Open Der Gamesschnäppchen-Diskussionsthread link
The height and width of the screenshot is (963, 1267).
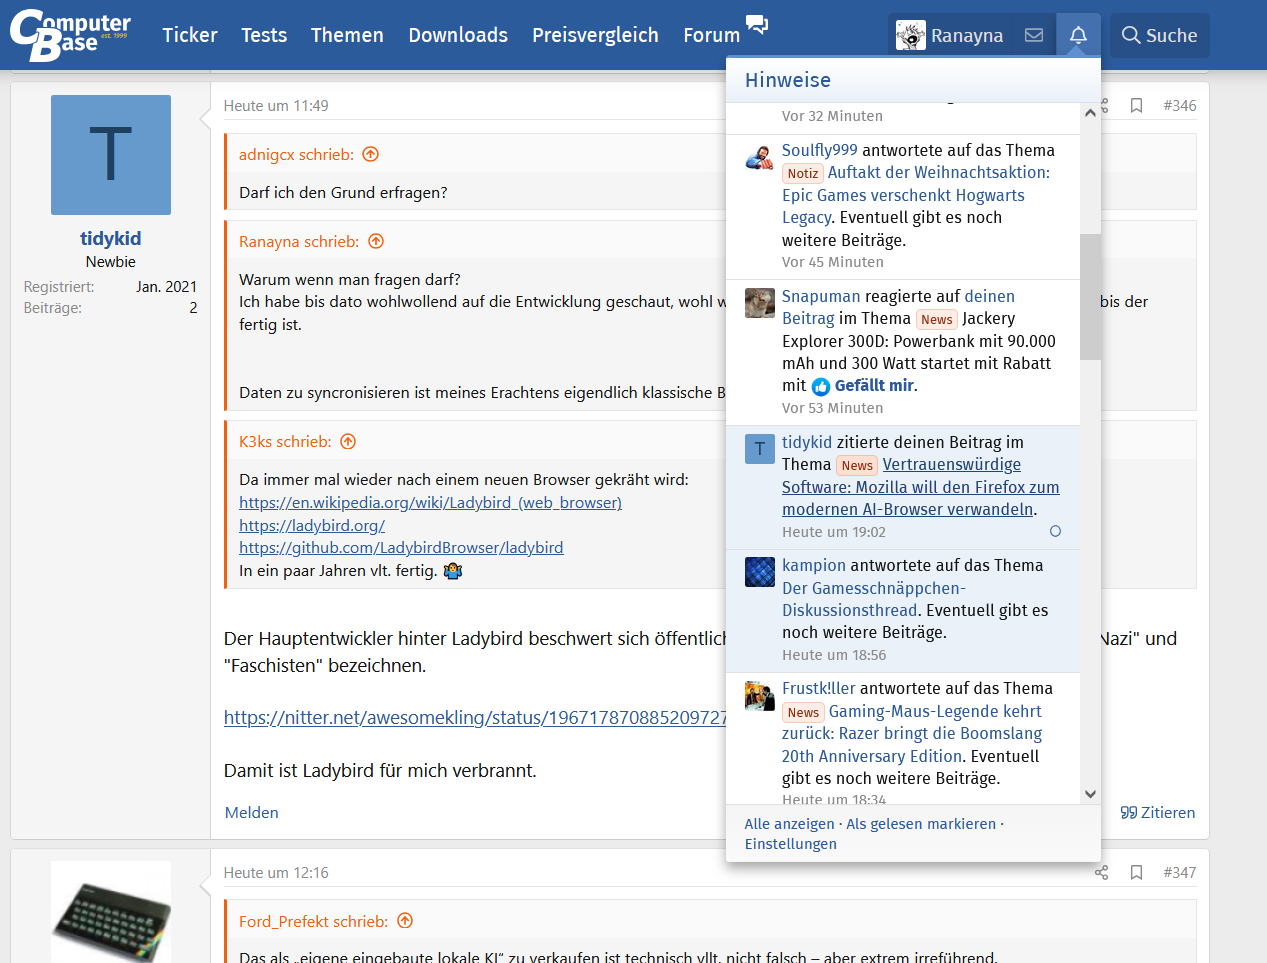(874, 599)
